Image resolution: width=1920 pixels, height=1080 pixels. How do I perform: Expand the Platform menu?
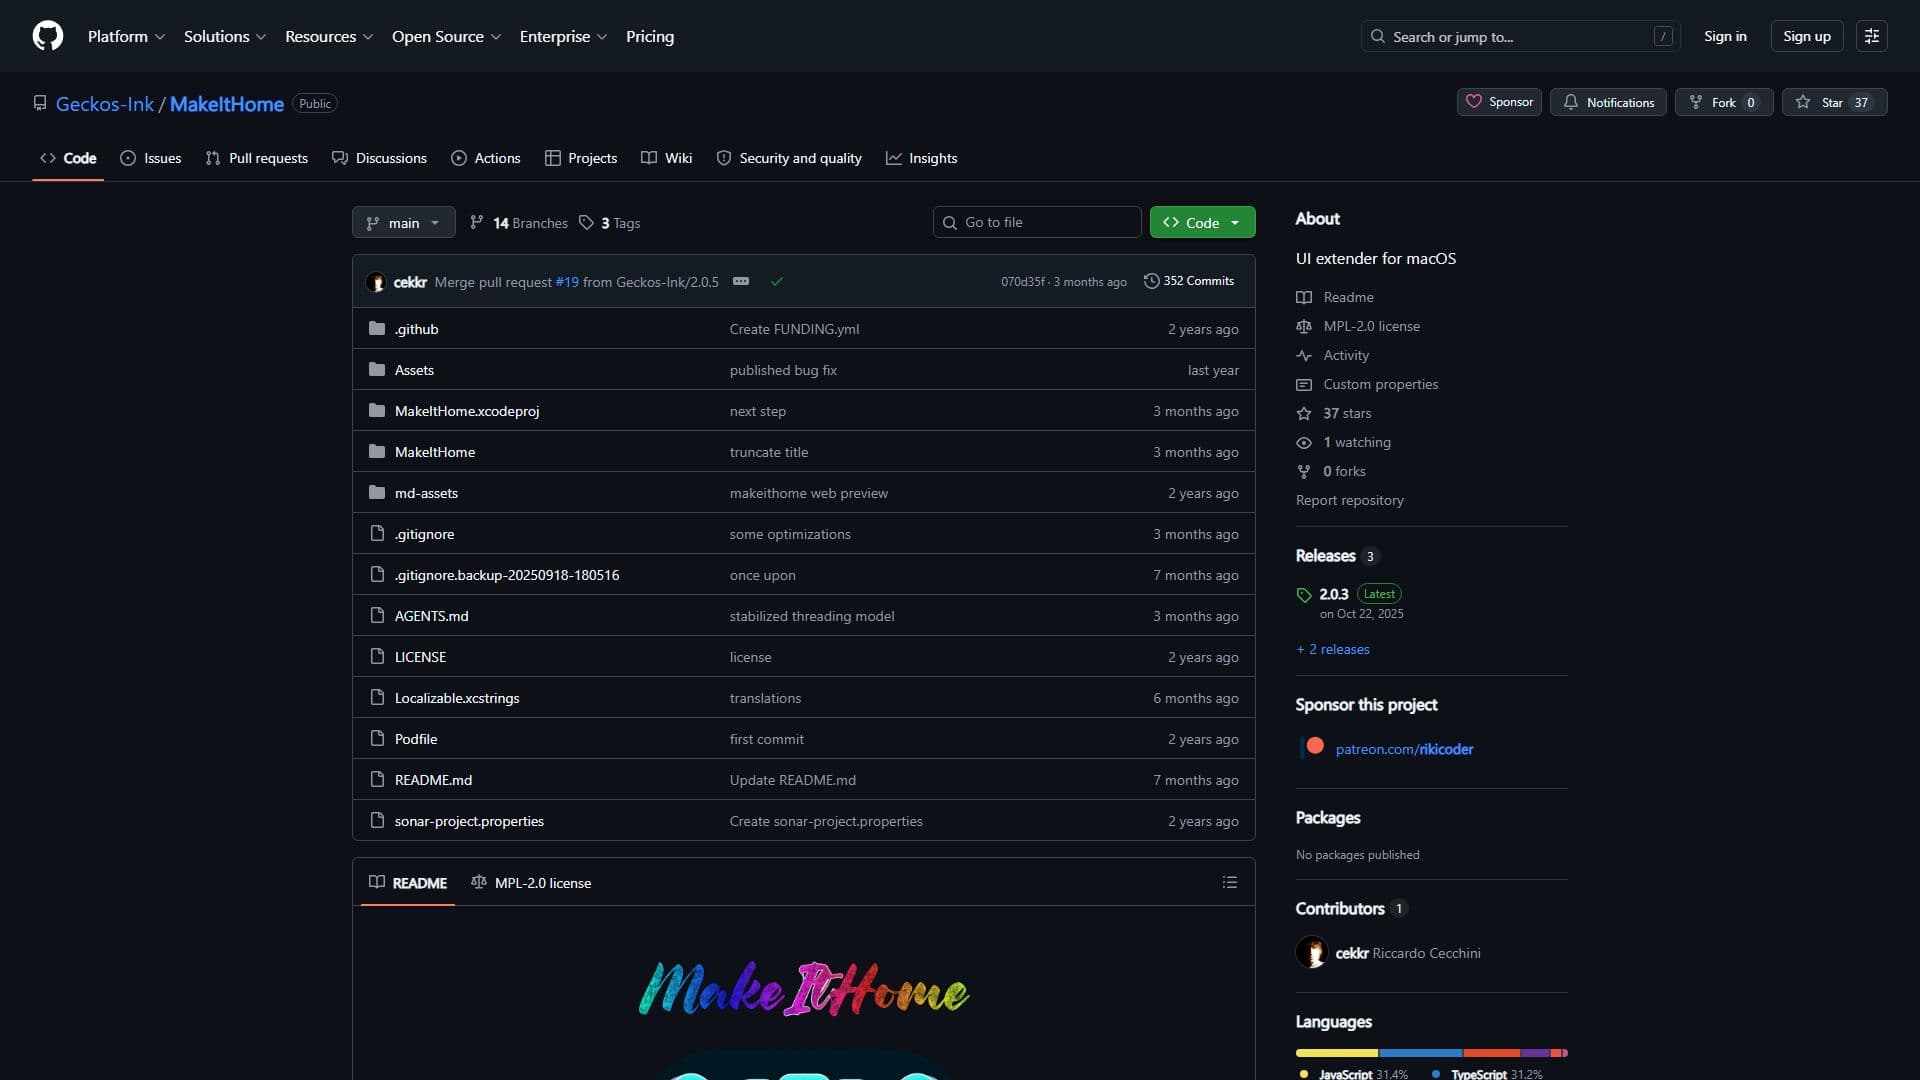pos(126,36)
